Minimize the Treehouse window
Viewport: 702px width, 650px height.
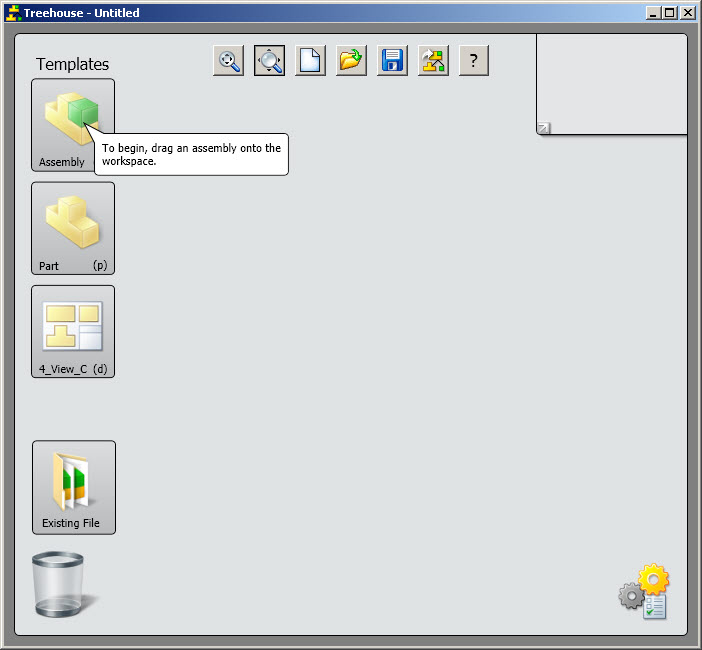point(653,13)
